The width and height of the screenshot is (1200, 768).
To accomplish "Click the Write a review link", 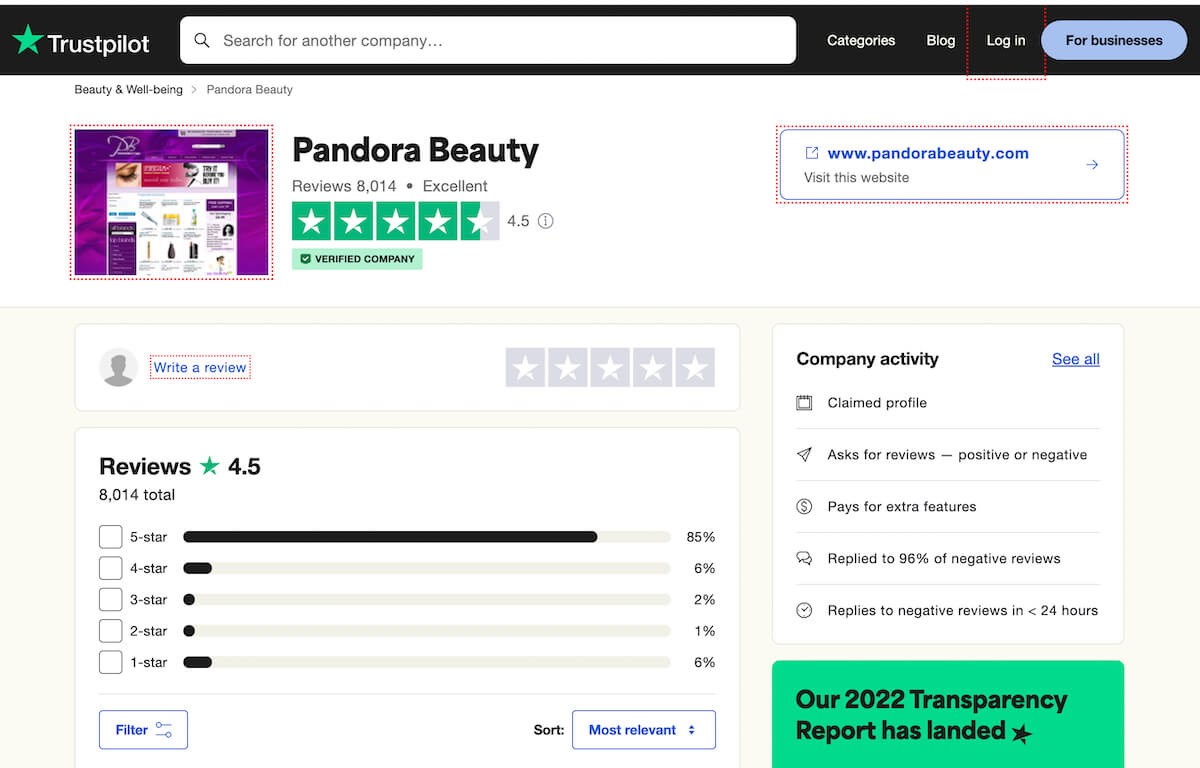I will 199,367.
